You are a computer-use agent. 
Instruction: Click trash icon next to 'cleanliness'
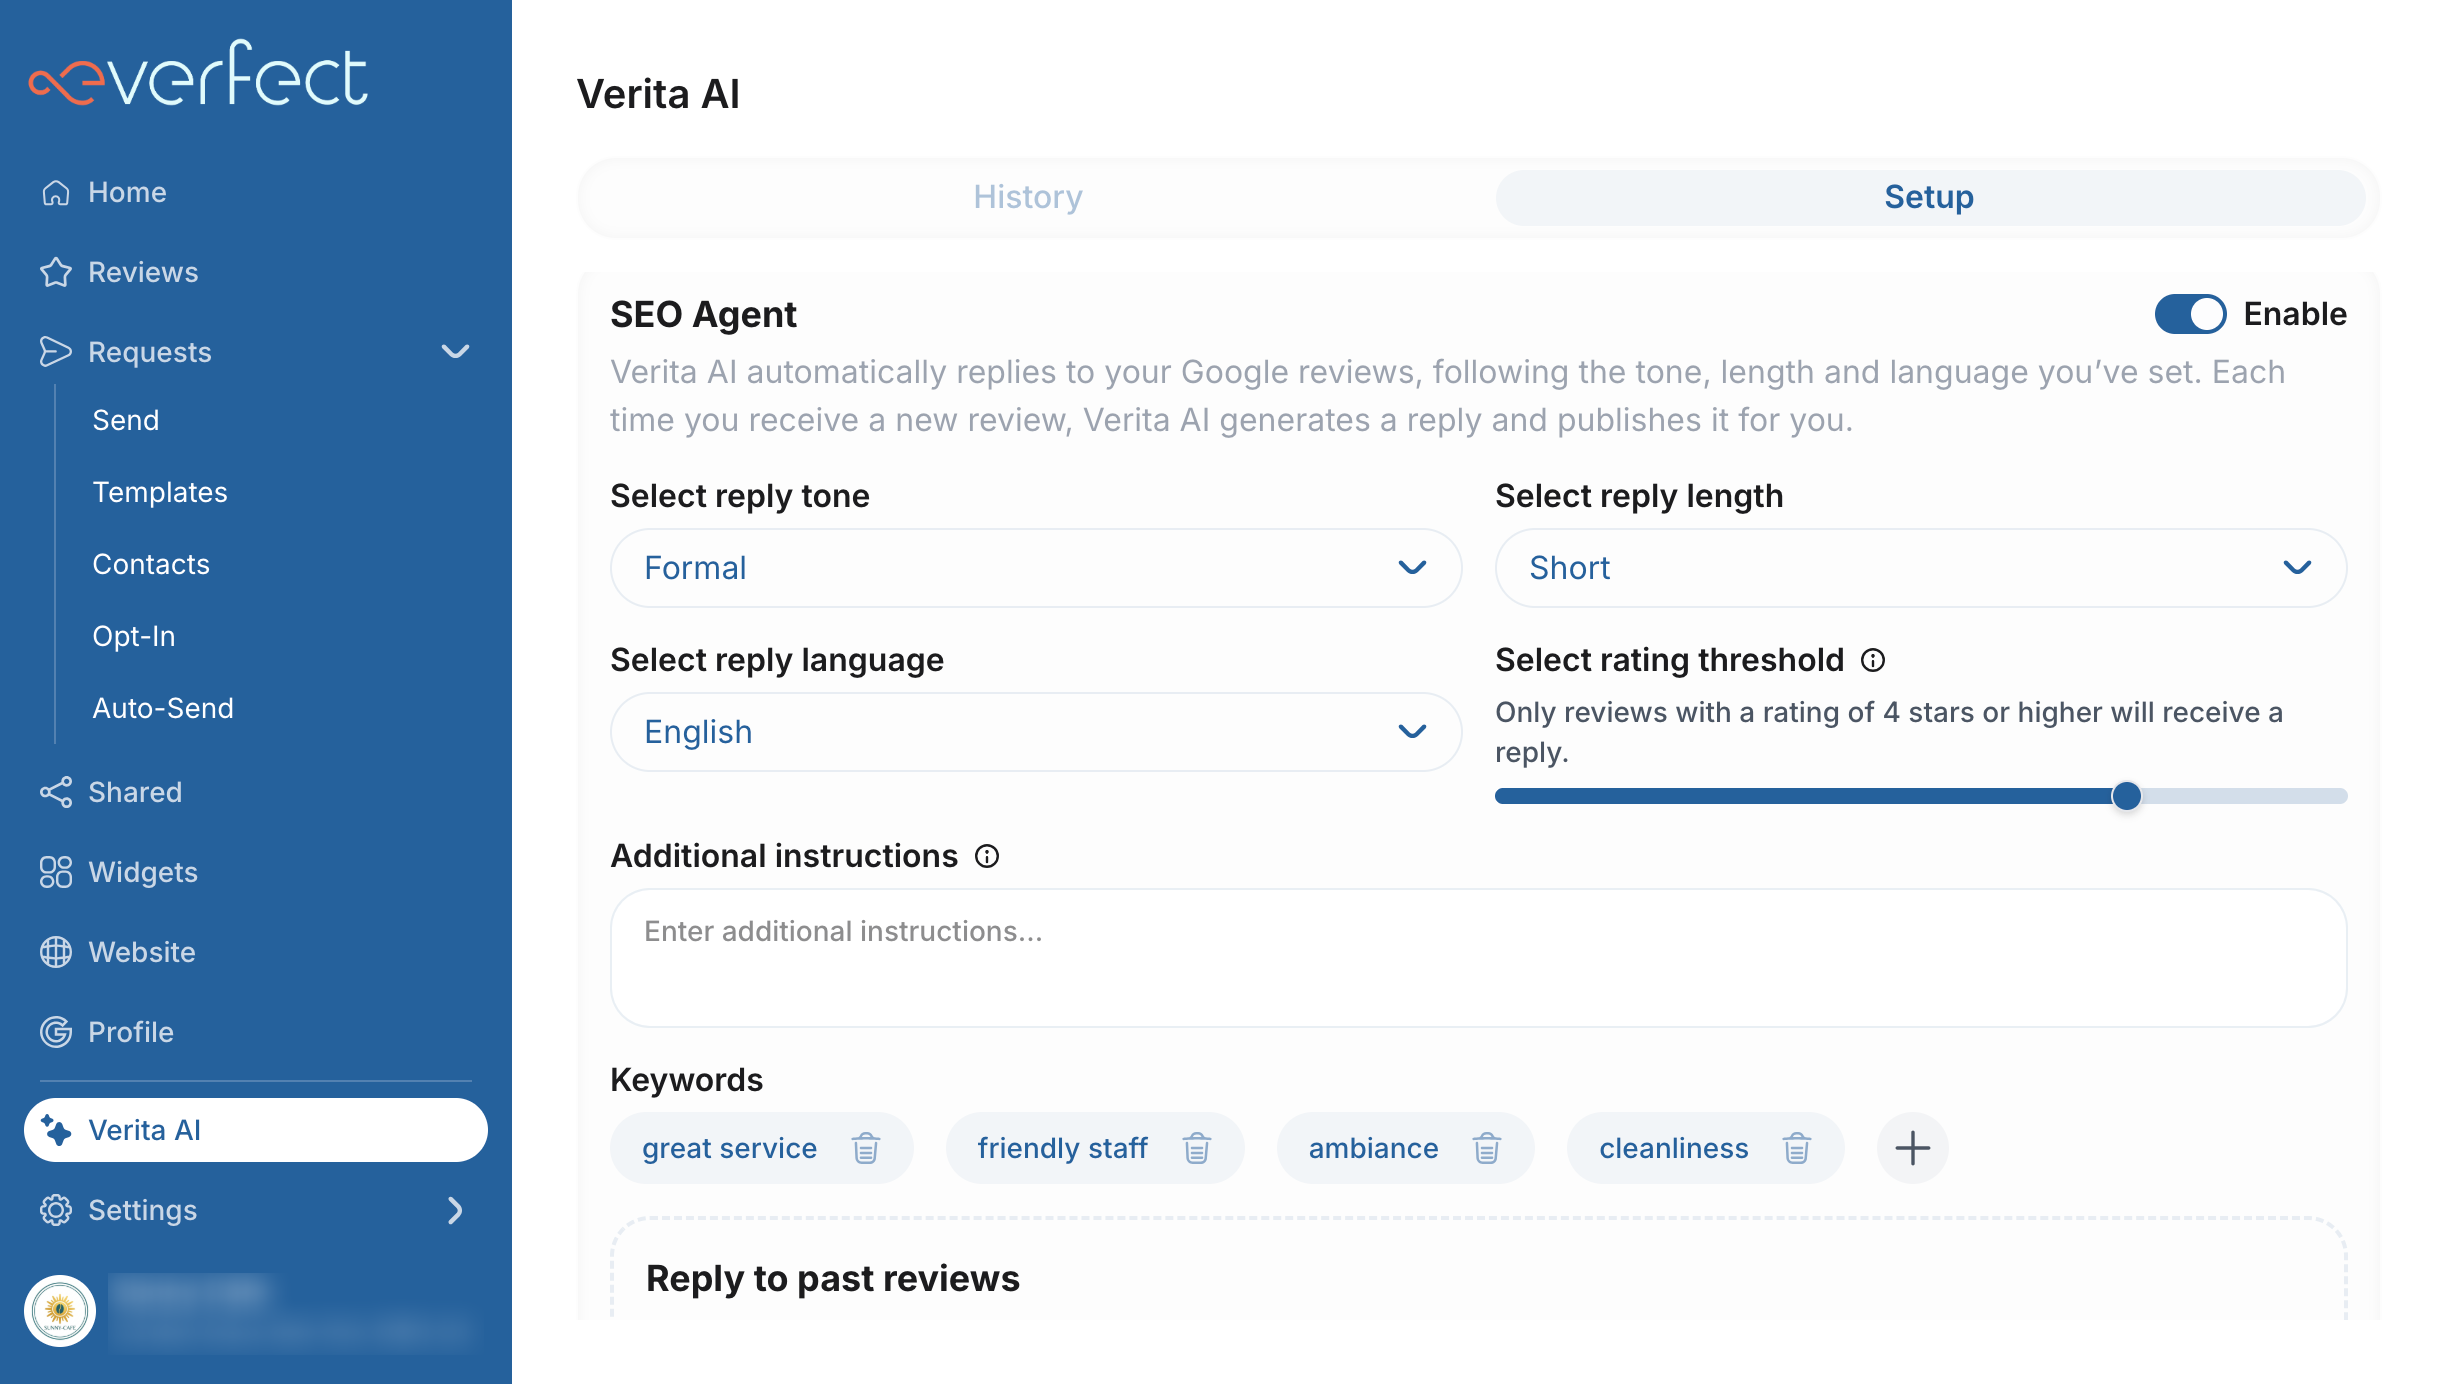(1796, 1148)
